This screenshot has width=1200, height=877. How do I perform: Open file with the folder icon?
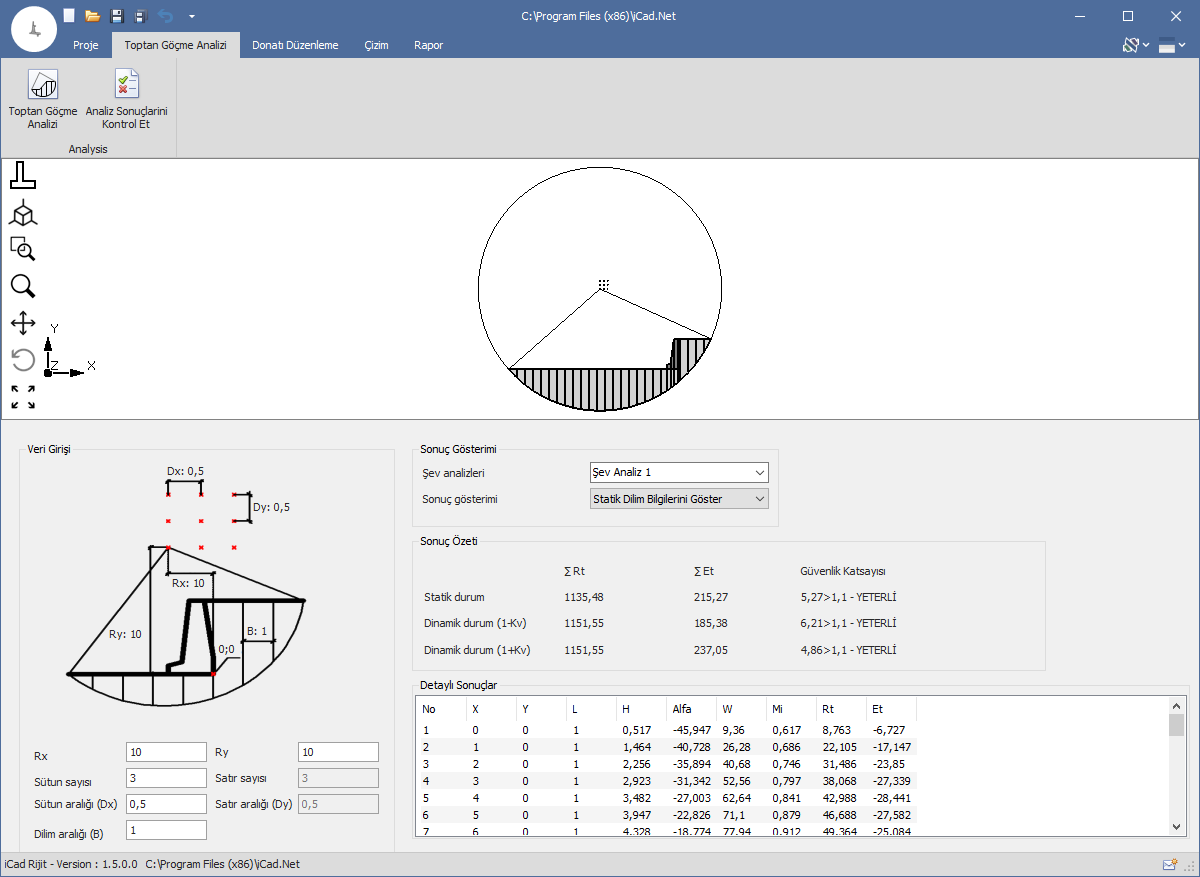click(92, 16)
